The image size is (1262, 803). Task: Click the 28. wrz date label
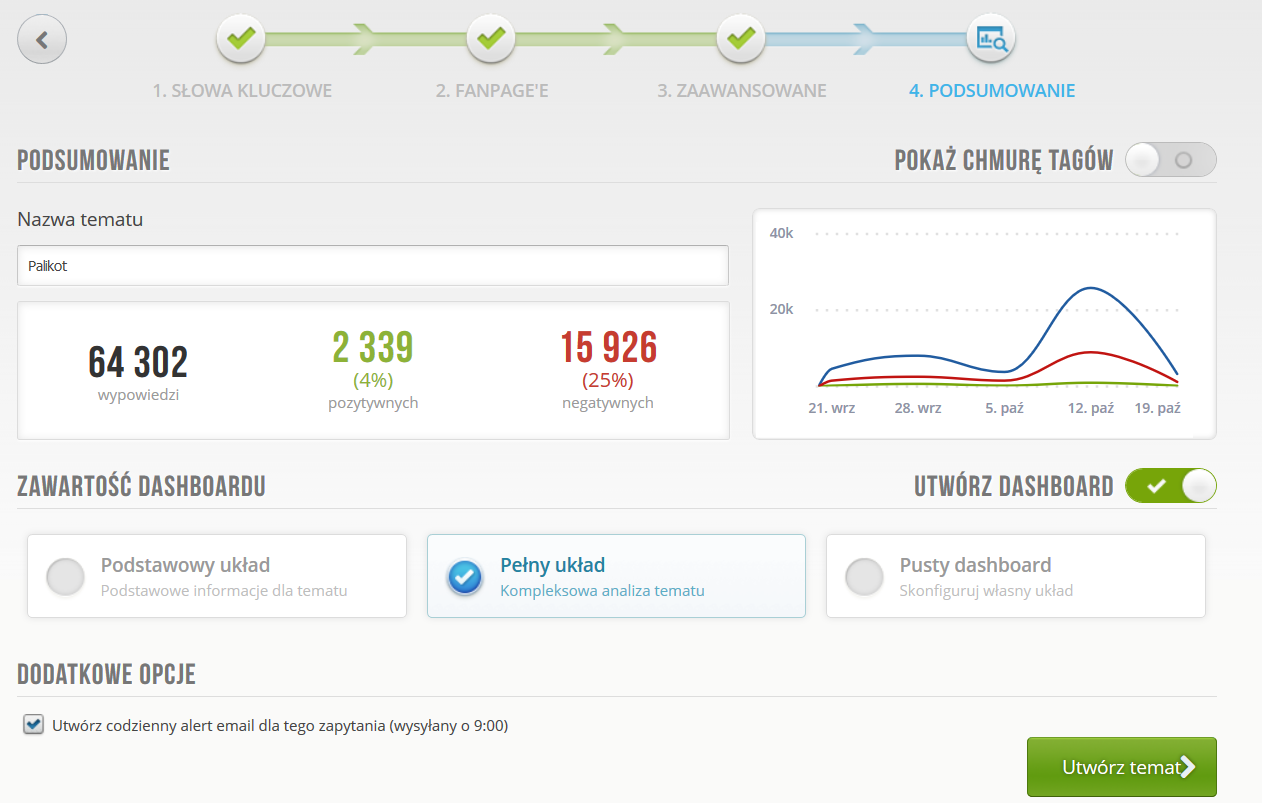pos(918,409)
